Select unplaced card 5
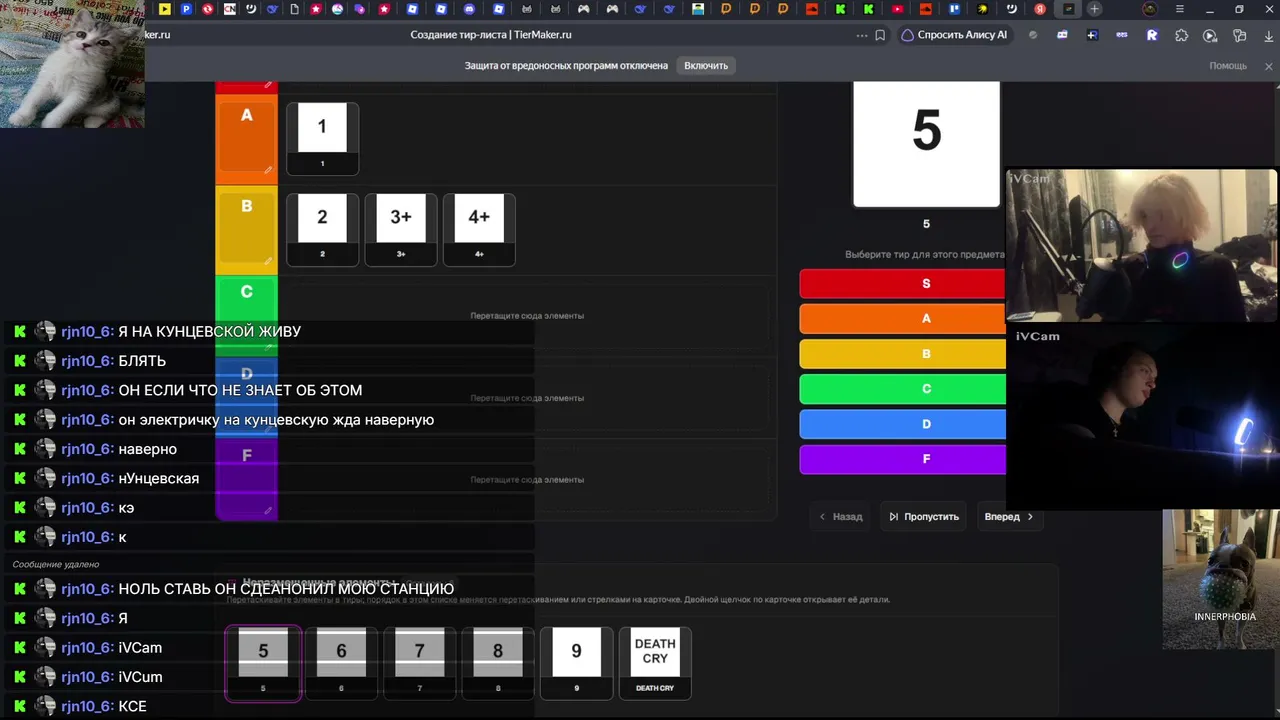 pos(263,663)
